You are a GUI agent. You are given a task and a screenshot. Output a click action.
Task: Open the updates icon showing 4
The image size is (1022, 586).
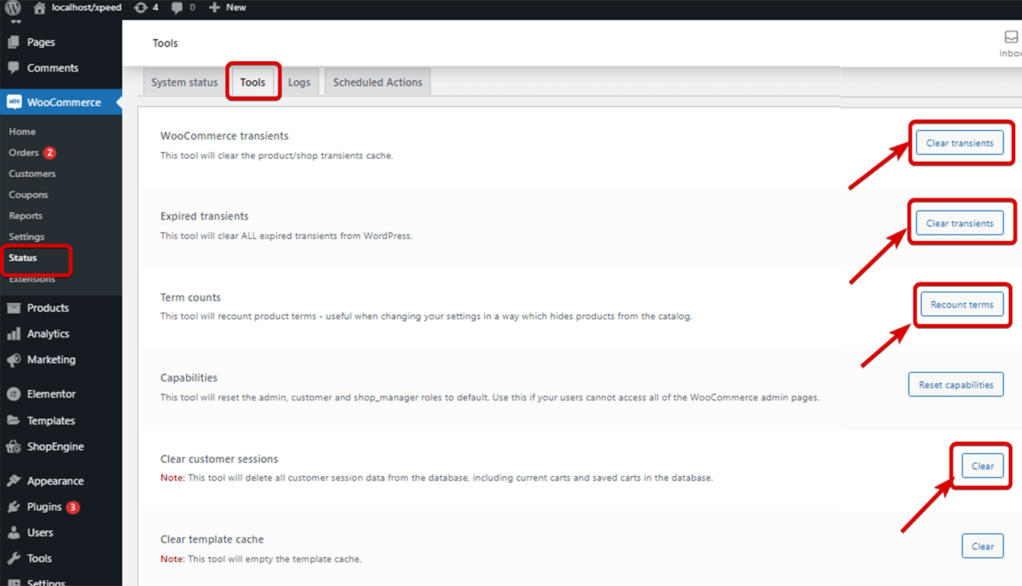tap(146, 8)
